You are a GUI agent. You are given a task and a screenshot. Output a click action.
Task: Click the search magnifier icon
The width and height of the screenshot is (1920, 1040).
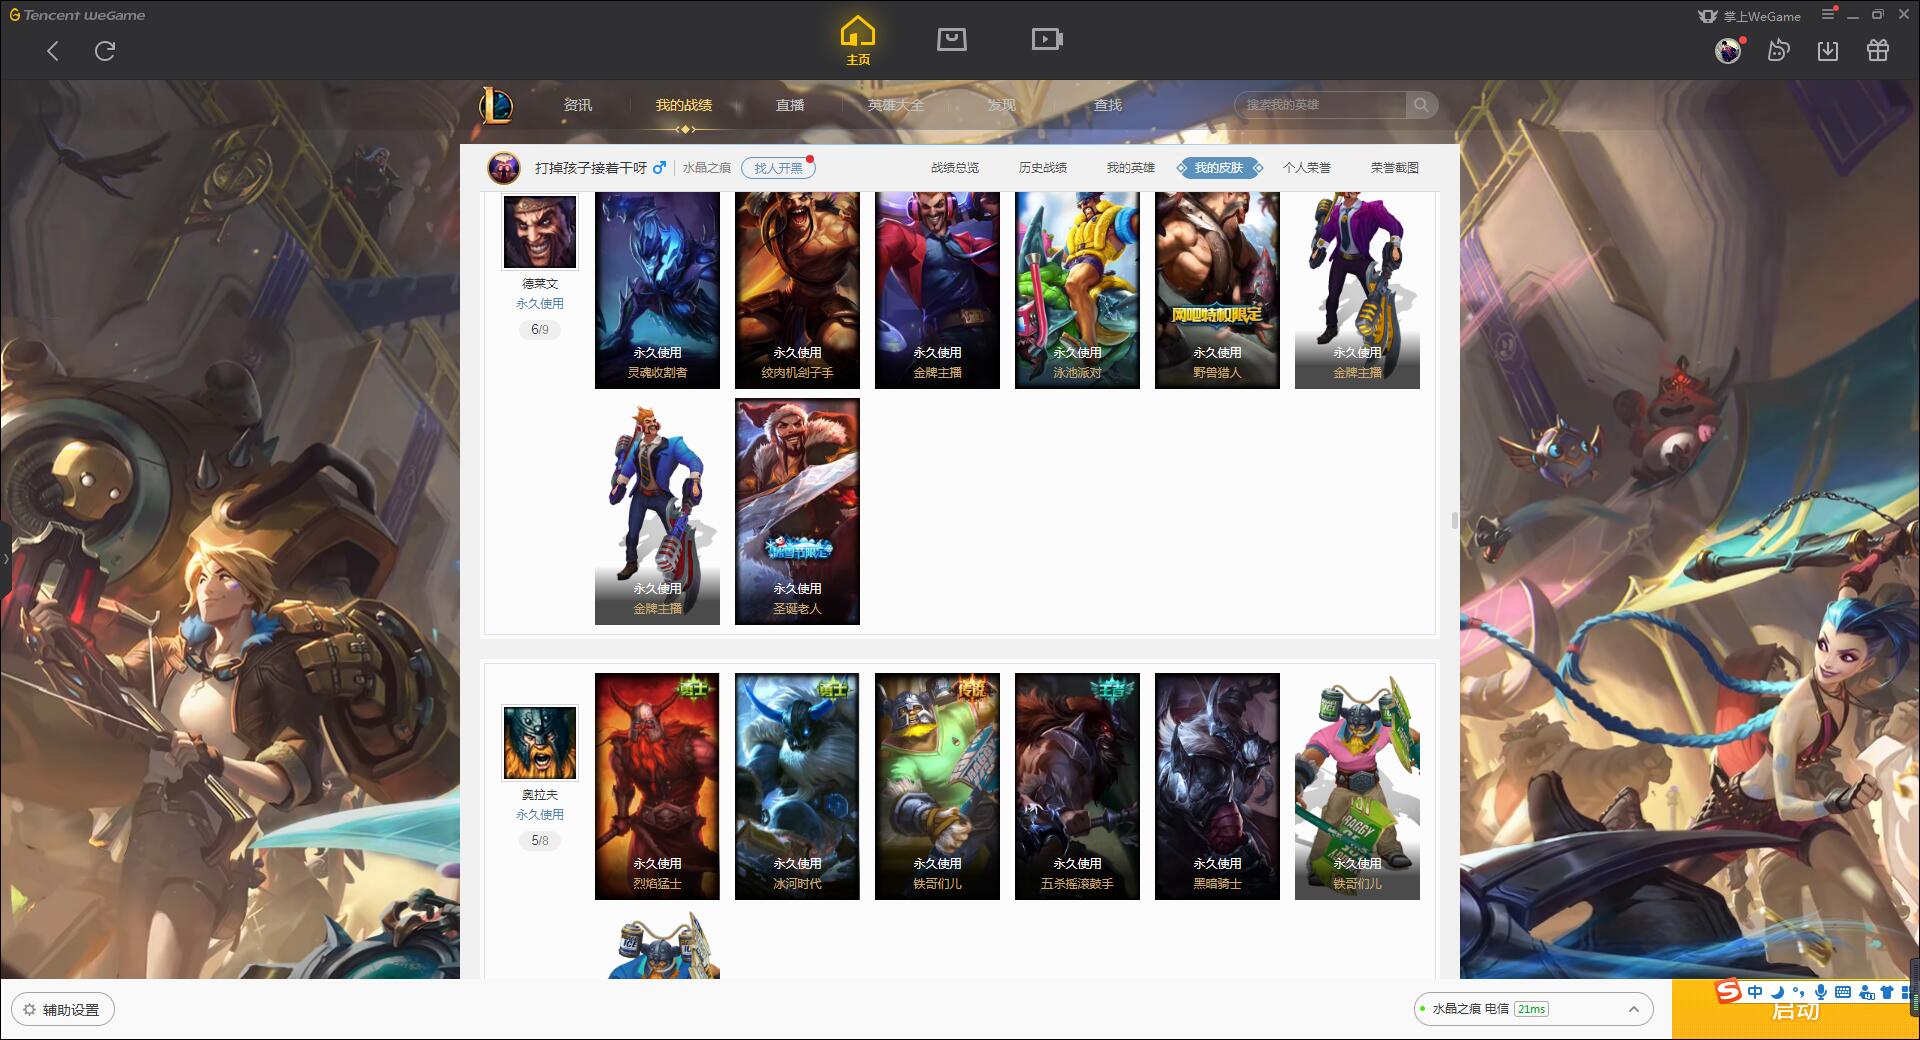(x=1420, y=105)
